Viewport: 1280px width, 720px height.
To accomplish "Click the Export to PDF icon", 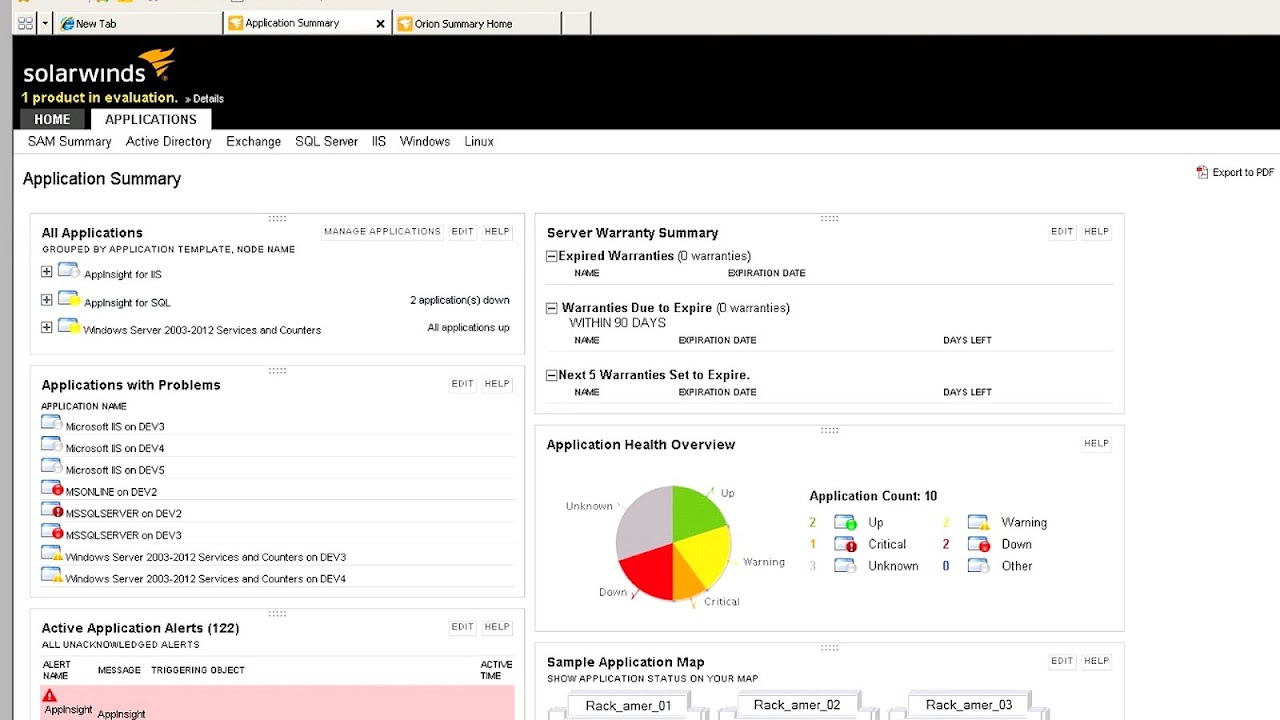I will click(x=1202, y=172).
